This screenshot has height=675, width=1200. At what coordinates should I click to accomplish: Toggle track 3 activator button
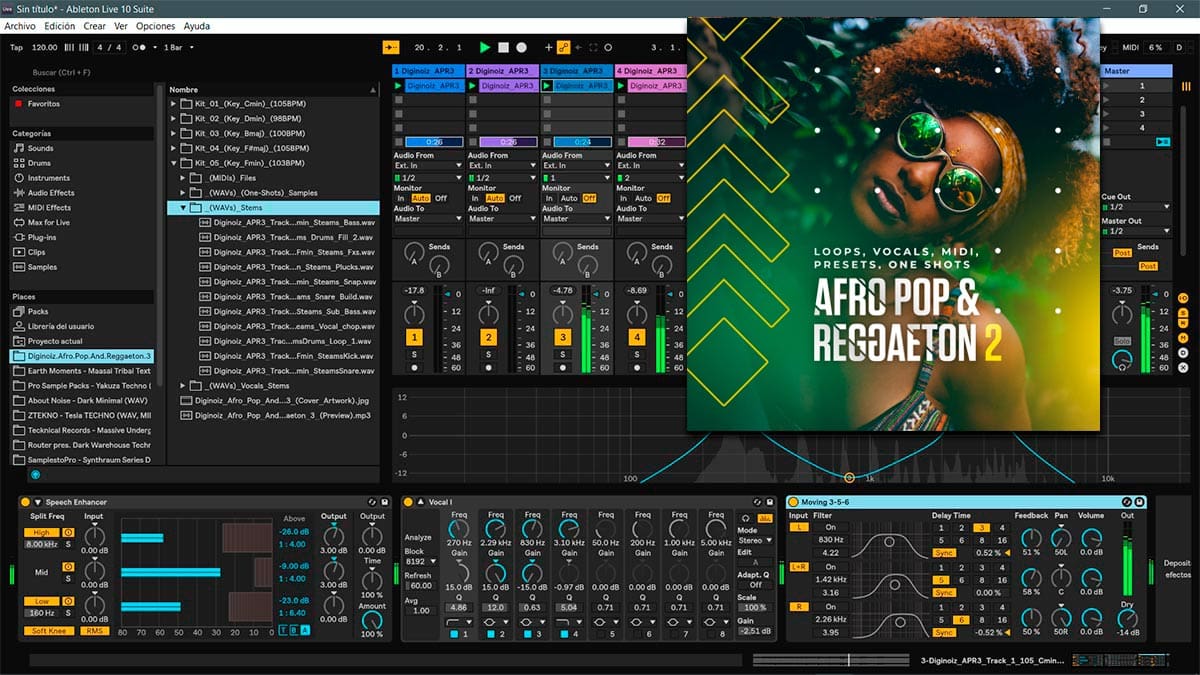(x=562, y=338)
